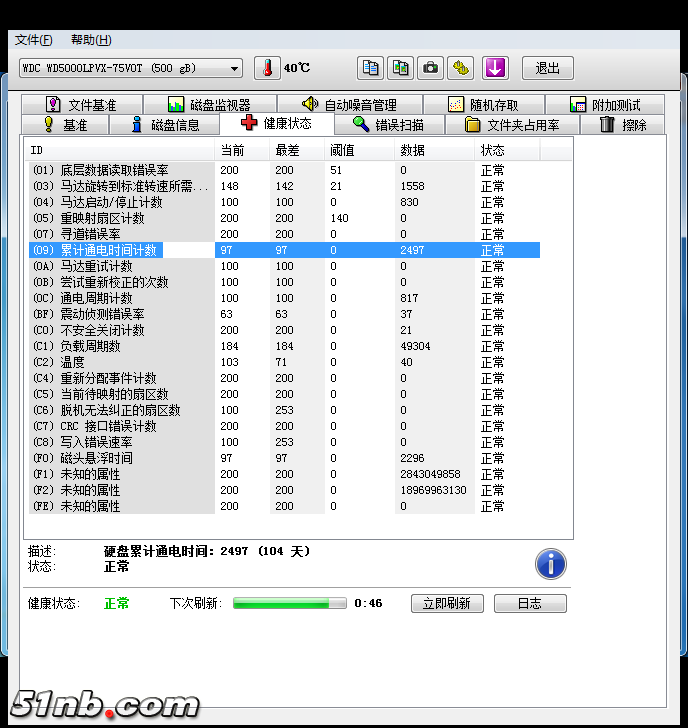
Task: Select row (04) 马达启动/停止计数
Action: point(284,202)
